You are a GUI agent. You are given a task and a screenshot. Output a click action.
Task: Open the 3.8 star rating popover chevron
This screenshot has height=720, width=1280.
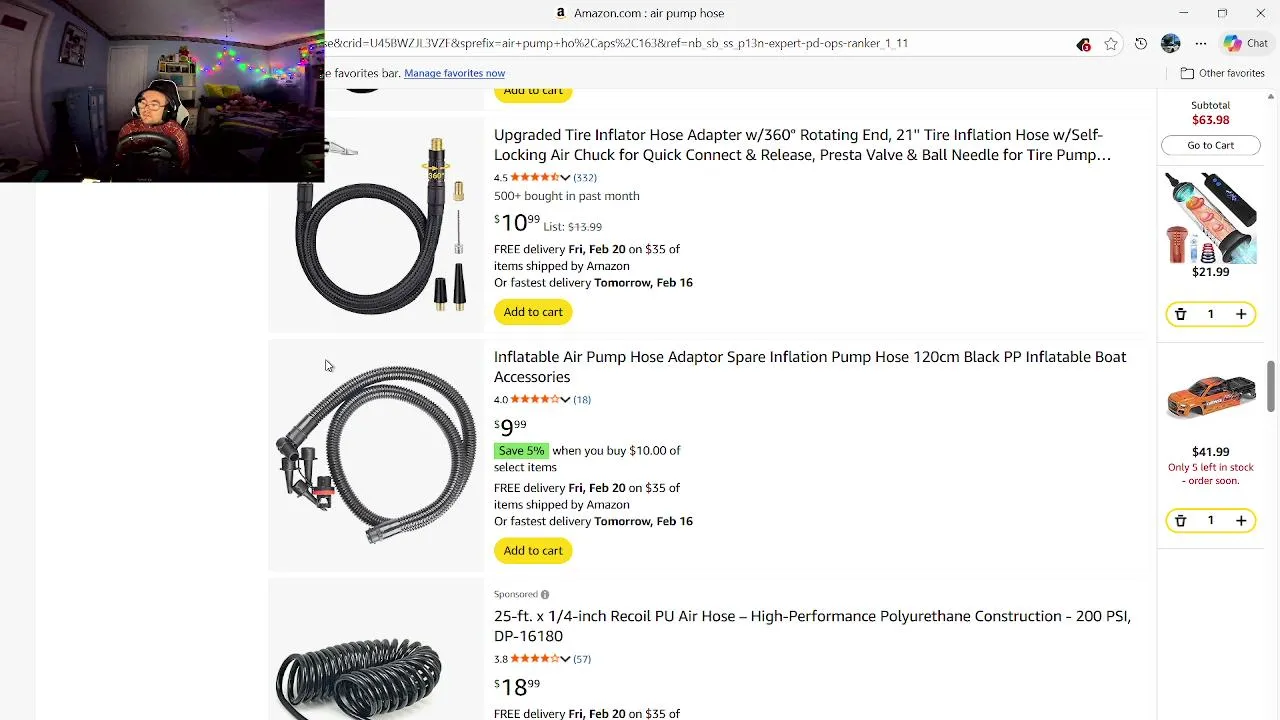coord(565,659)
